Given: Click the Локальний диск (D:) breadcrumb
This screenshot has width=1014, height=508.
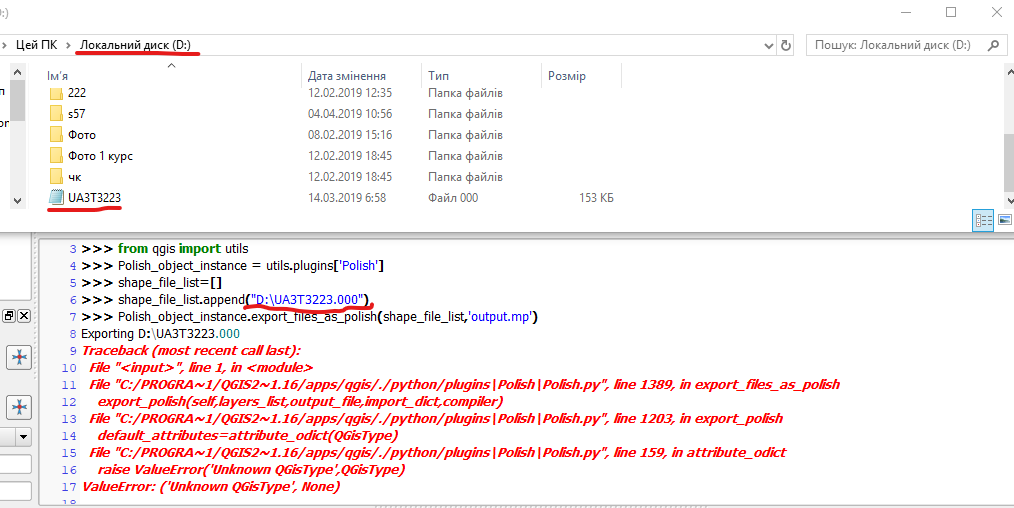Looking at the screenshot, I should pyautogui.click(x=135, y=45).
